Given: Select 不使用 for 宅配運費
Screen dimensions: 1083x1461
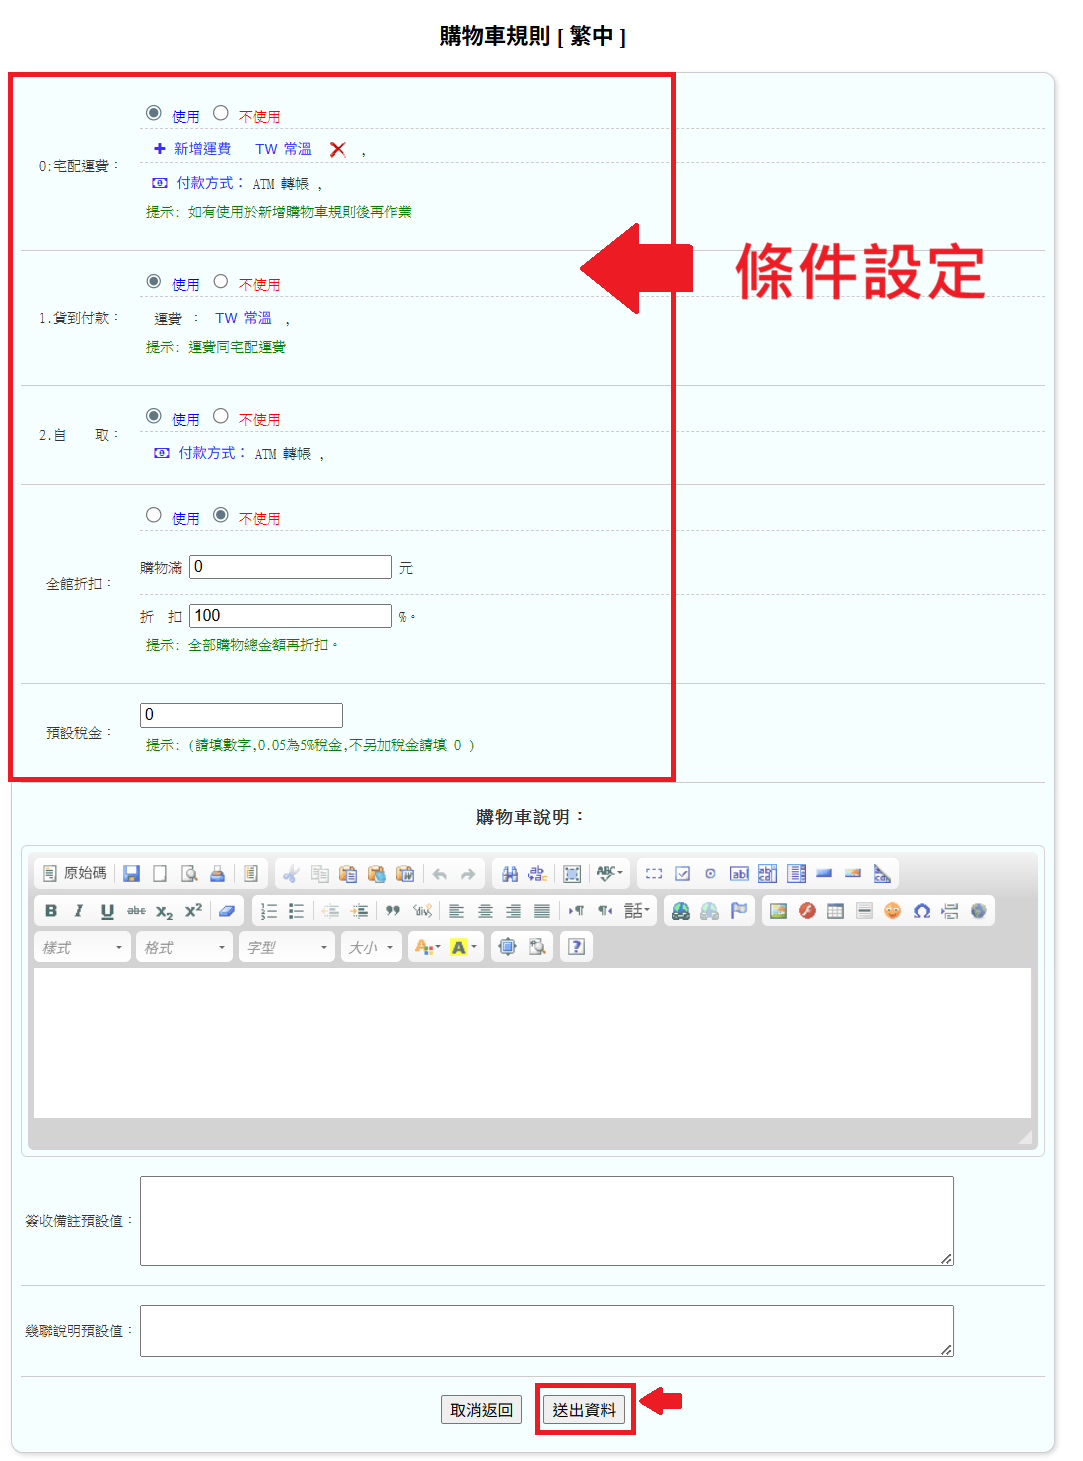Looking at the screenshot, I should pyautogui.click(x=221, y=114).
